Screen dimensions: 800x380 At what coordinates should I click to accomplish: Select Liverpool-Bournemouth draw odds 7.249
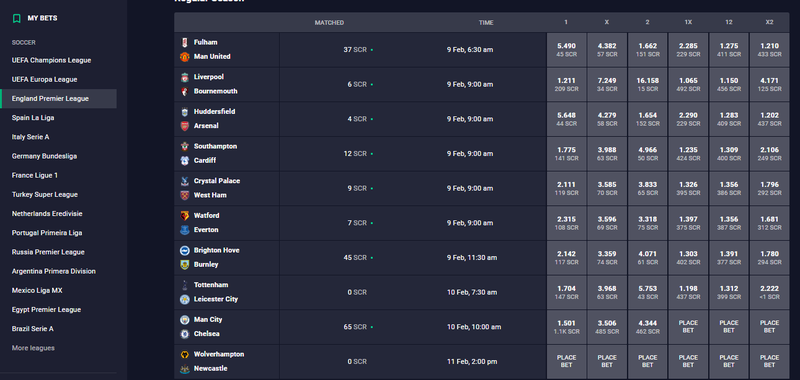click(x=607, y=84)
